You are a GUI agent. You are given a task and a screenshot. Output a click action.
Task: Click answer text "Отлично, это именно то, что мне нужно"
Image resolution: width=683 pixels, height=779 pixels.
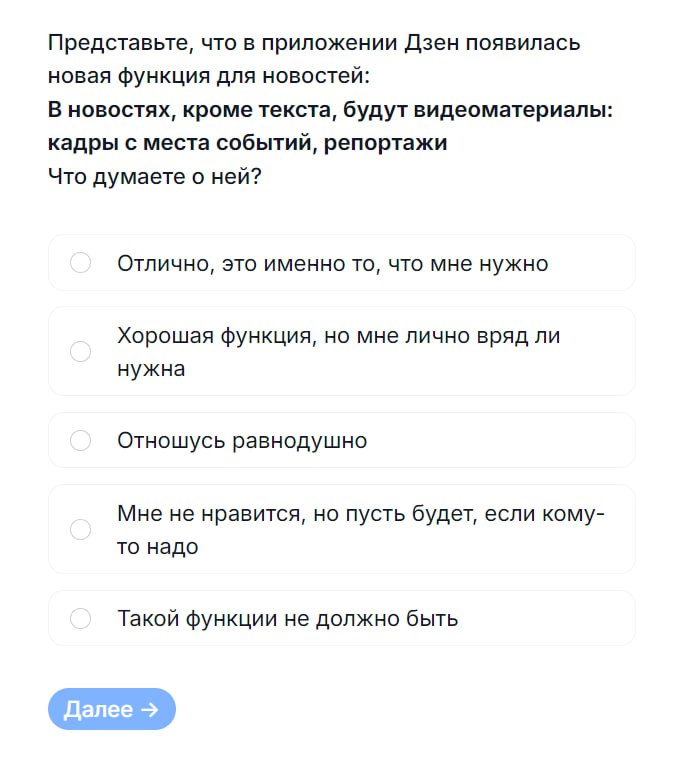(x=332, y=264)
